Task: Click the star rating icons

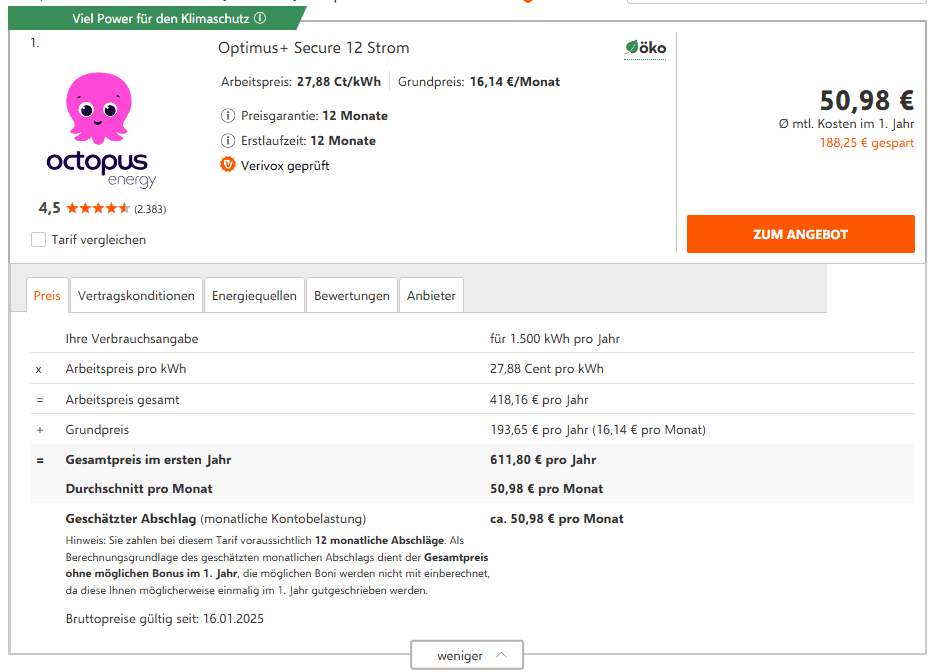Action: [x=97, y=208]
